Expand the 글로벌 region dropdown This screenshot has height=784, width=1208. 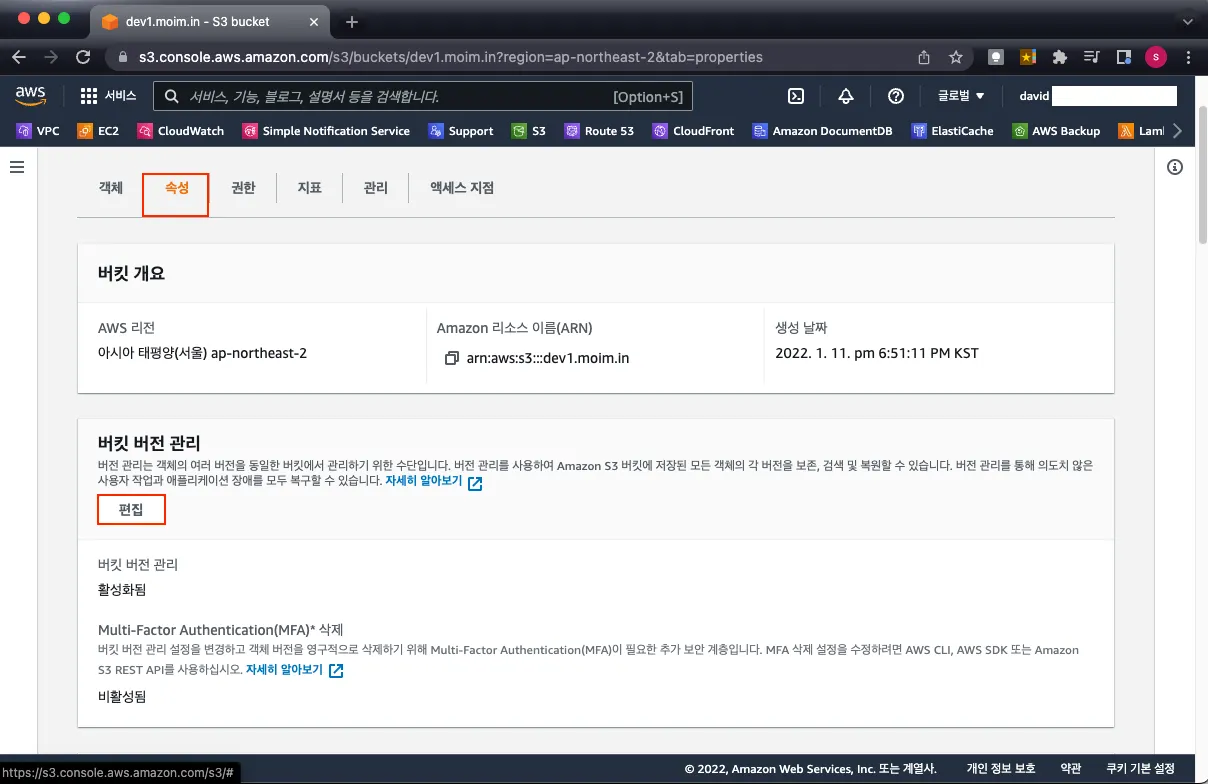click(961, 96)
